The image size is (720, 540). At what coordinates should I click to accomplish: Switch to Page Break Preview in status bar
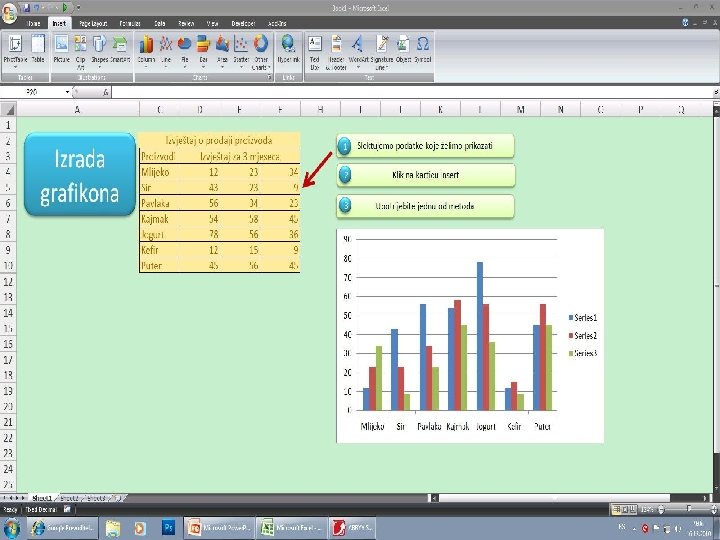click(x=633, y=509)
